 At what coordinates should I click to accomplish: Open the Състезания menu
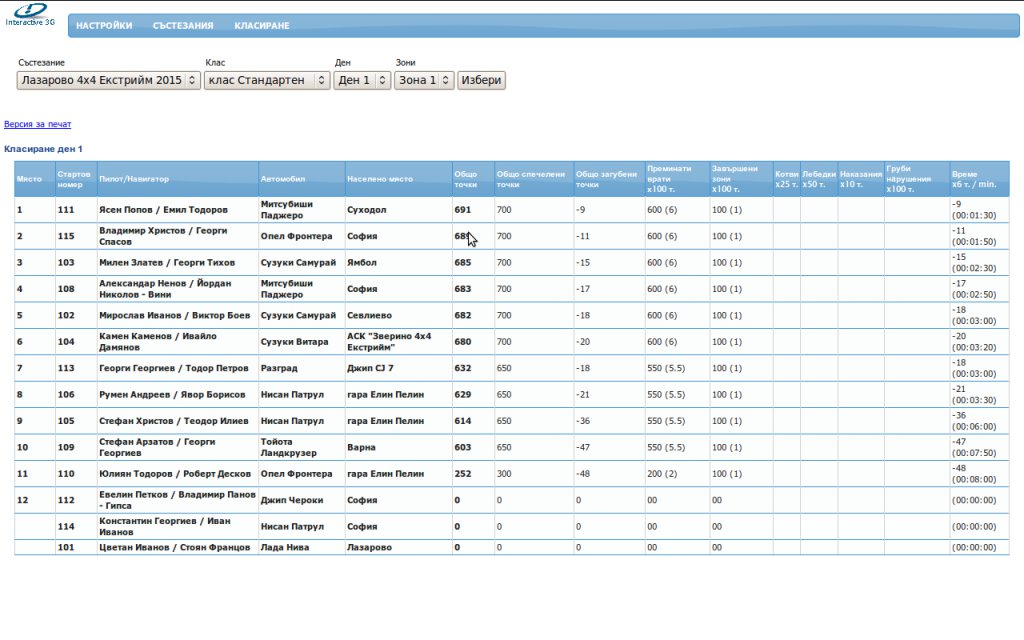point(183,26)
